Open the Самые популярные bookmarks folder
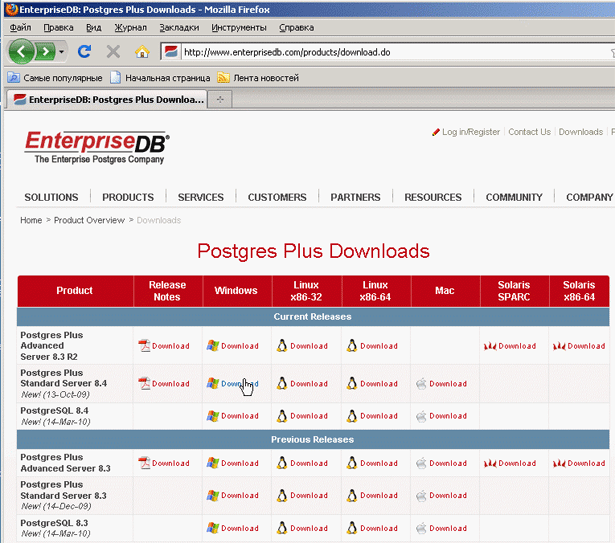 point(55,78)
